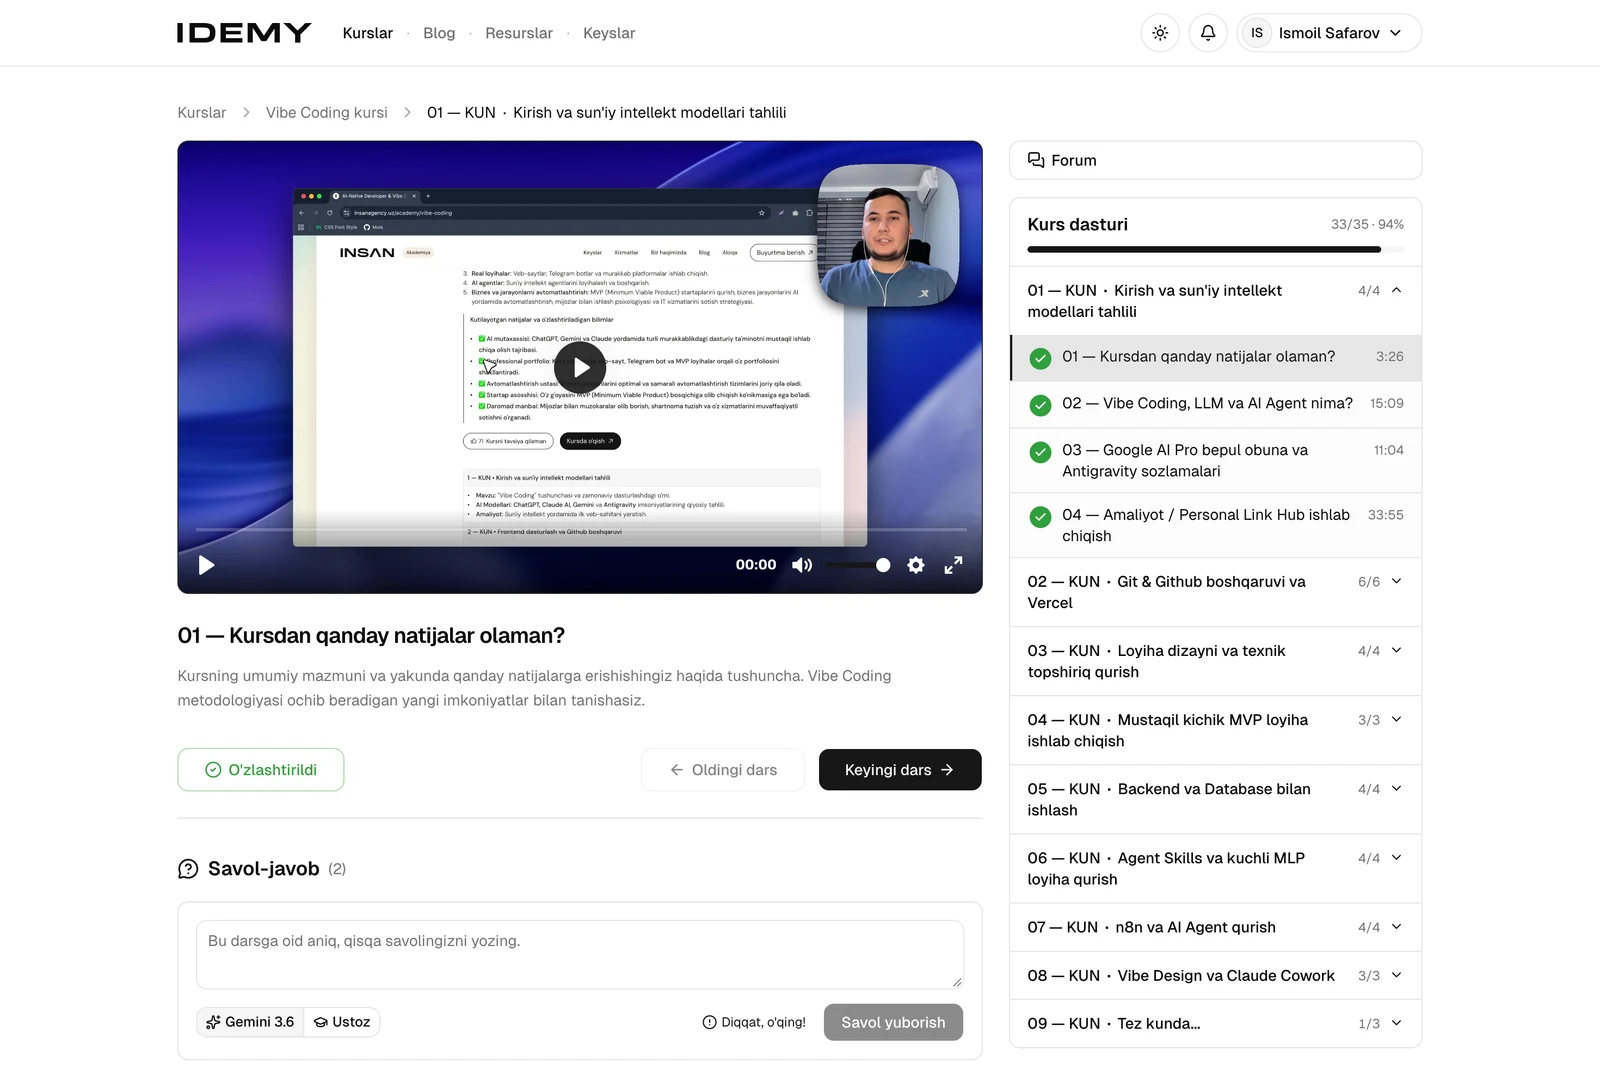Viewport: 1600px width, 1067px height.
Task: Go to Keyingi dars
Action: [x=900, y=770]
